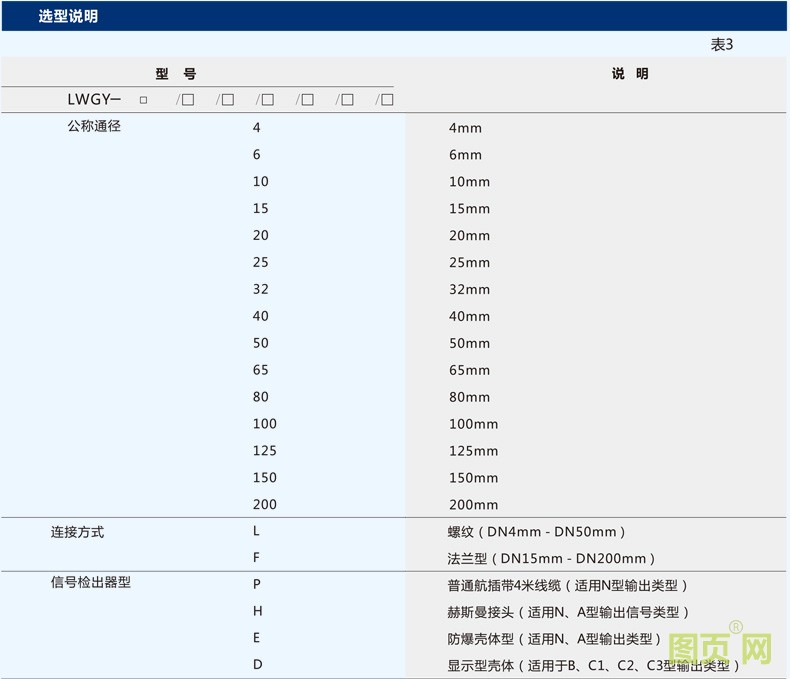Select the 选型说明 title header
The height and width of the screenshot is (679, 790).
pos(68,17)
